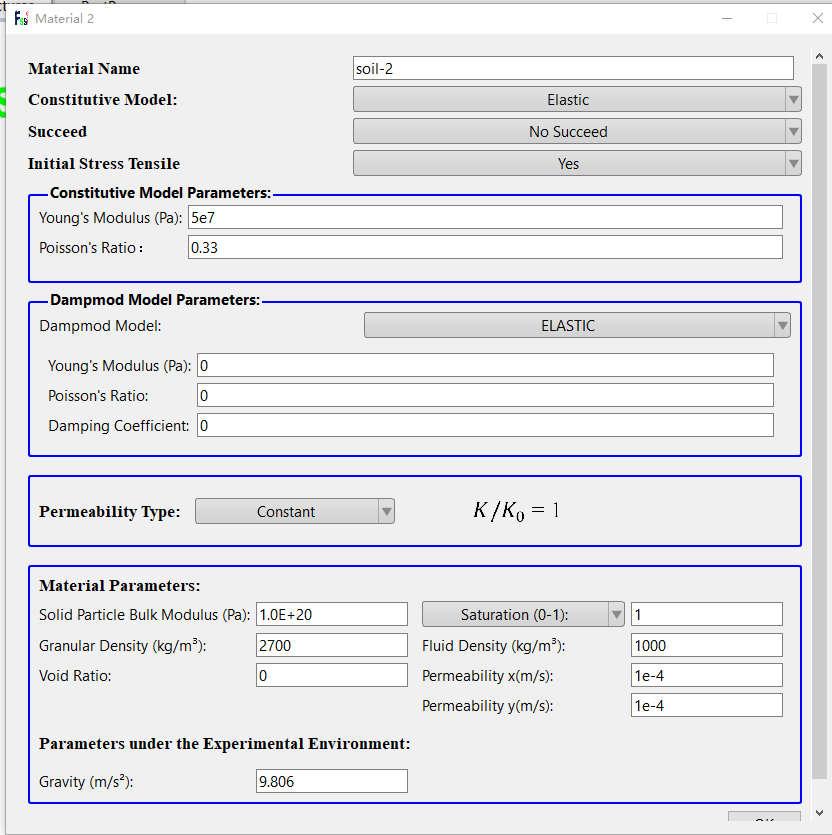Click the 'Material Parameters:' heading
The height and width of the screenshot is (835, 832).
coord(120,586)
